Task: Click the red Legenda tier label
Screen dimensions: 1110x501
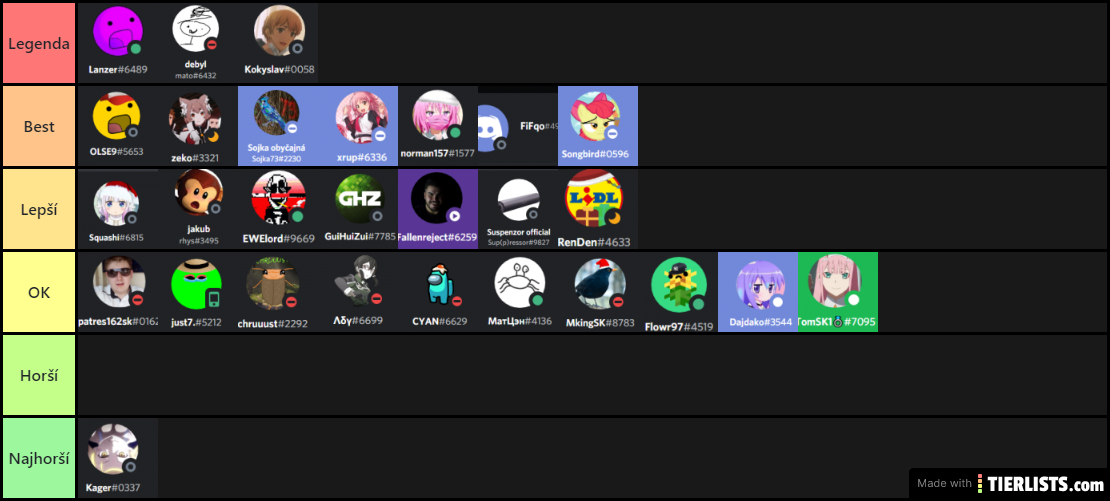Action: [x=39, y=43]
